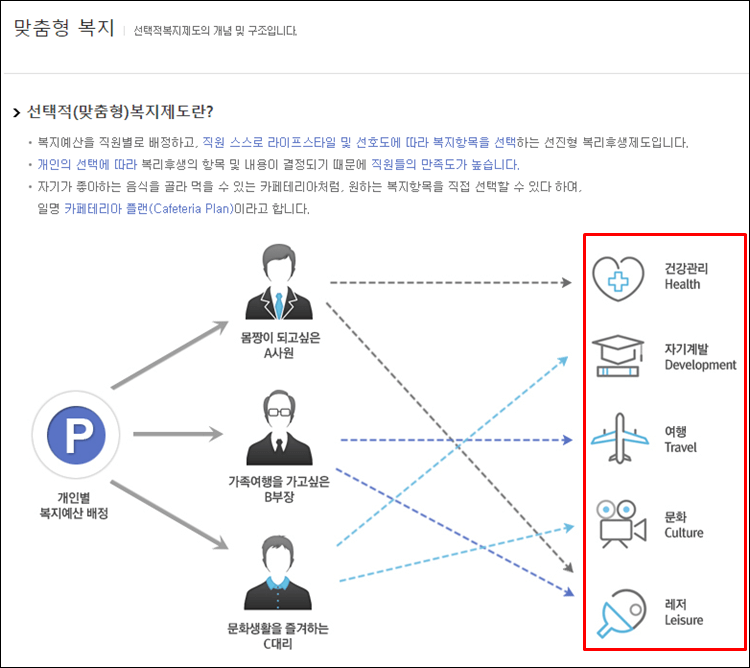Screen dimensions: 750x668
Task: Select the B부장 manager avatar with glasses
Action: click(x=279, y=428)
